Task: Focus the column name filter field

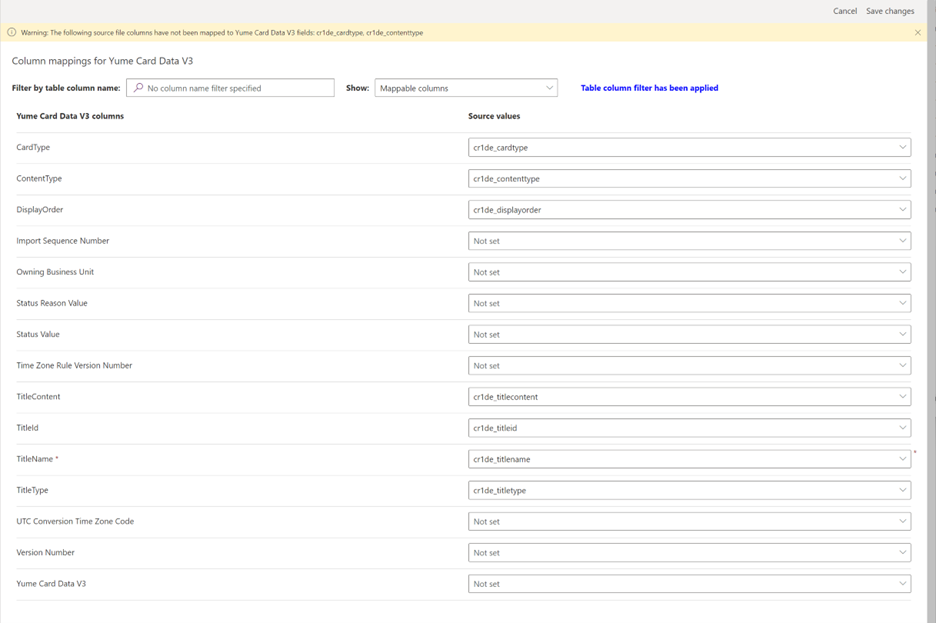Action: point(230,88)
